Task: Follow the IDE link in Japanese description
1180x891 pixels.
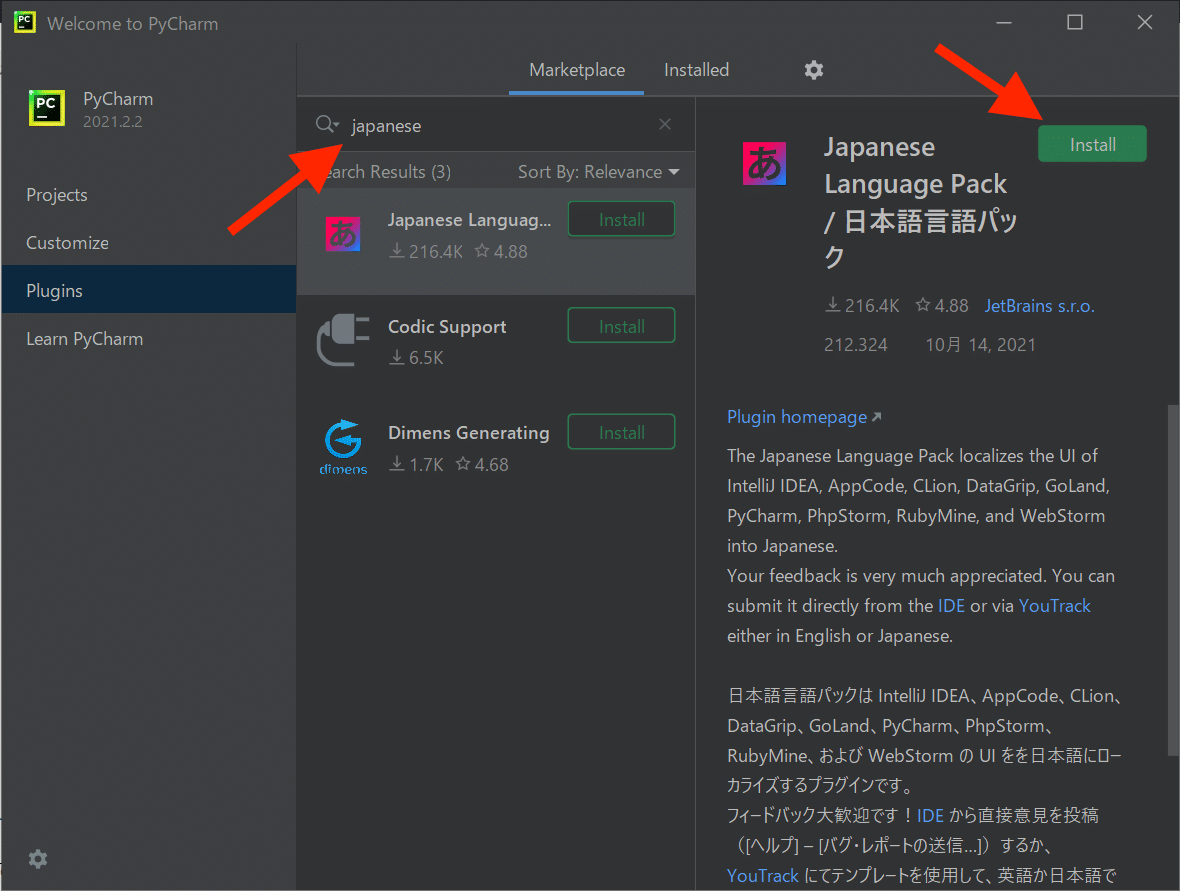Action: [930, 815]
